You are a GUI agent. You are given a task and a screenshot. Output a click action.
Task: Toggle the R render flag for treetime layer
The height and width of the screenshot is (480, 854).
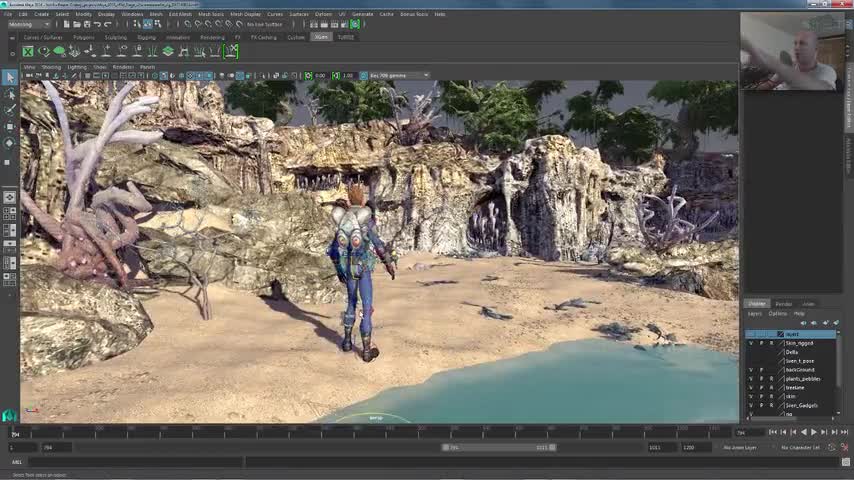(x=771, y=388)
